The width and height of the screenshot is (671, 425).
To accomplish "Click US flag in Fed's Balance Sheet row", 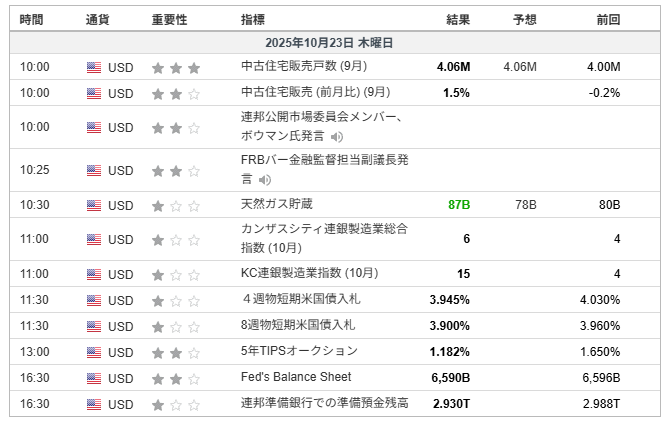I will click(x=94, y=377).
